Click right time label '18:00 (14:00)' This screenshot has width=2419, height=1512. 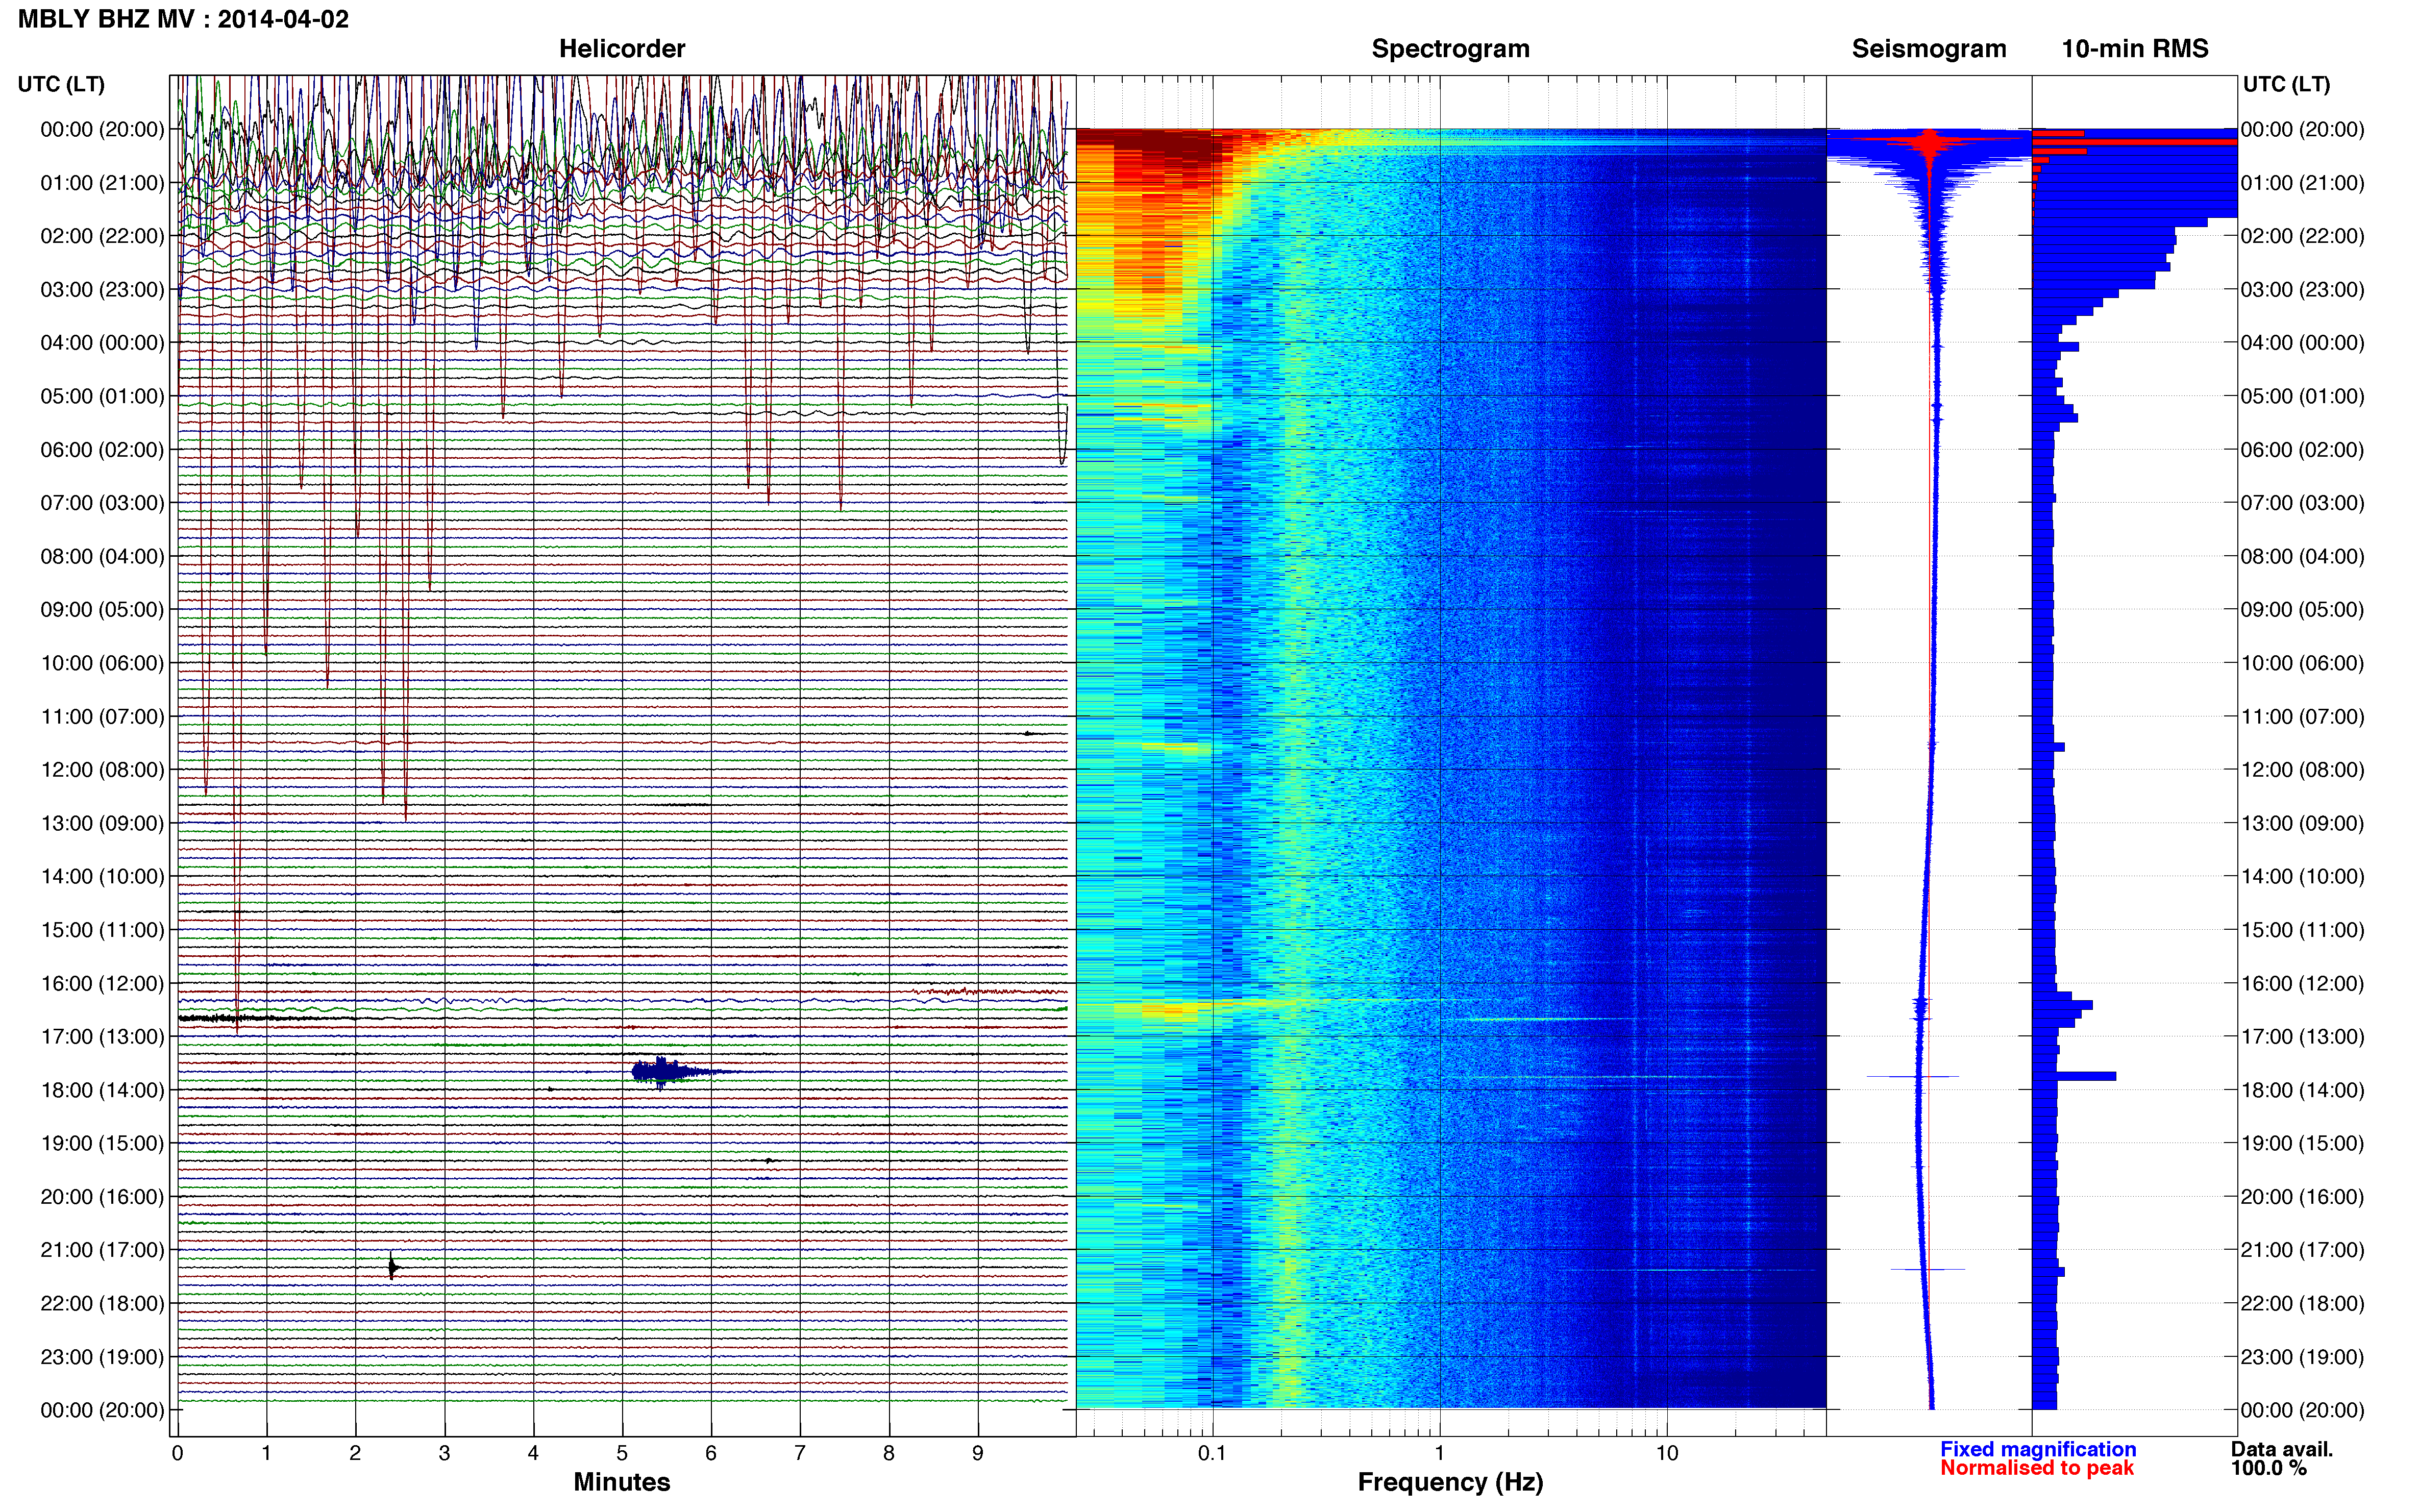pos(2302,1090)
